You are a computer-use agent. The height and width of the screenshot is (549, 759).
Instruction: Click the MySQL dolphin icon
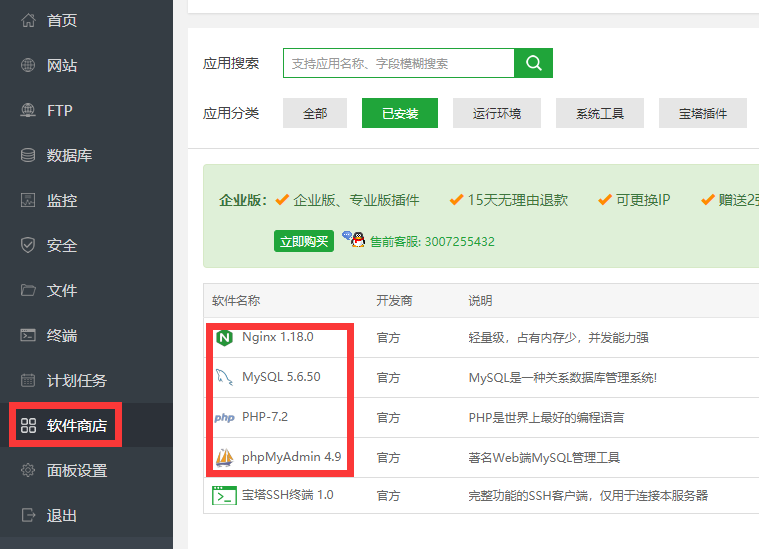tap(224, 377)
